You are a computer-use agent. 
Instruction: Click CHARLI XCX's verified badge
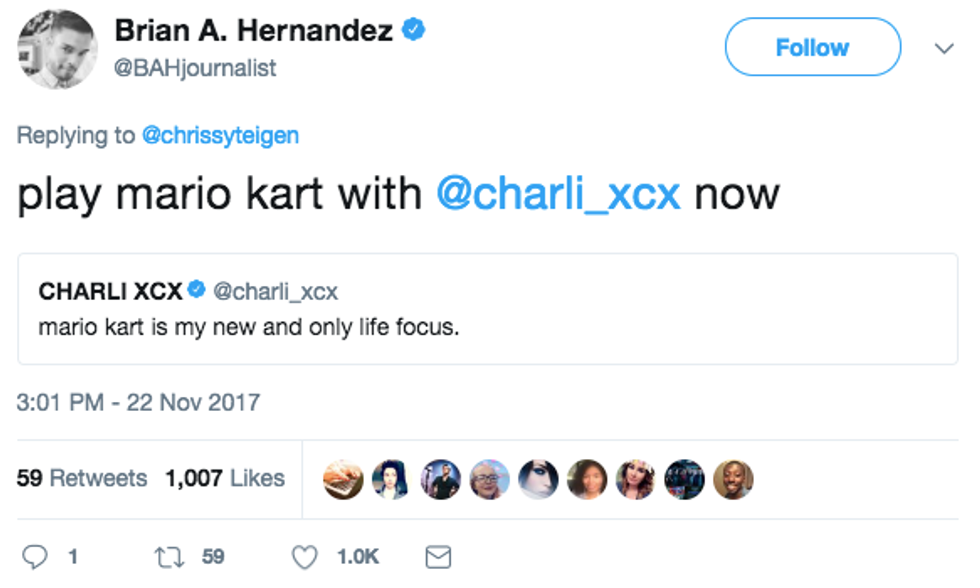tap(197, 291)
